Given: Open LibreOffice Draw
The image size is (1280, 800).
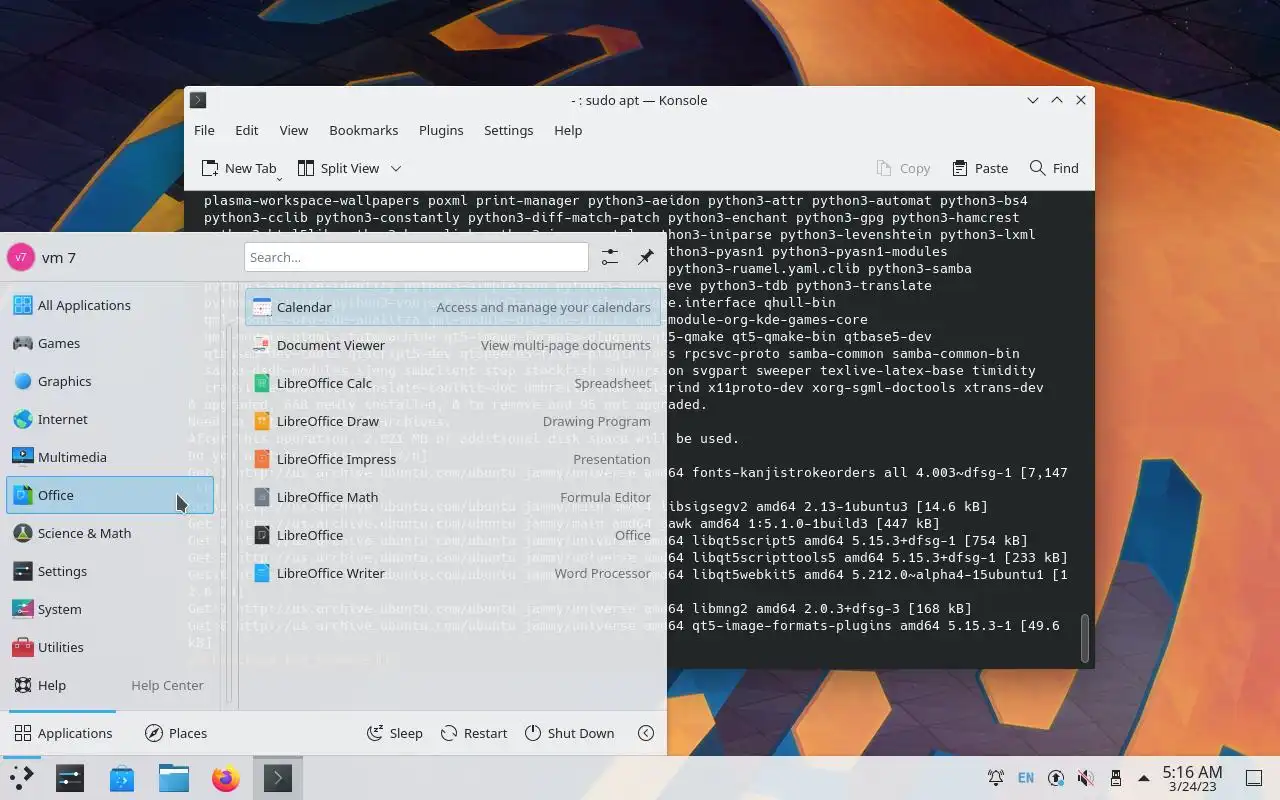Looking at the screenshot, I should click(453, 421).
